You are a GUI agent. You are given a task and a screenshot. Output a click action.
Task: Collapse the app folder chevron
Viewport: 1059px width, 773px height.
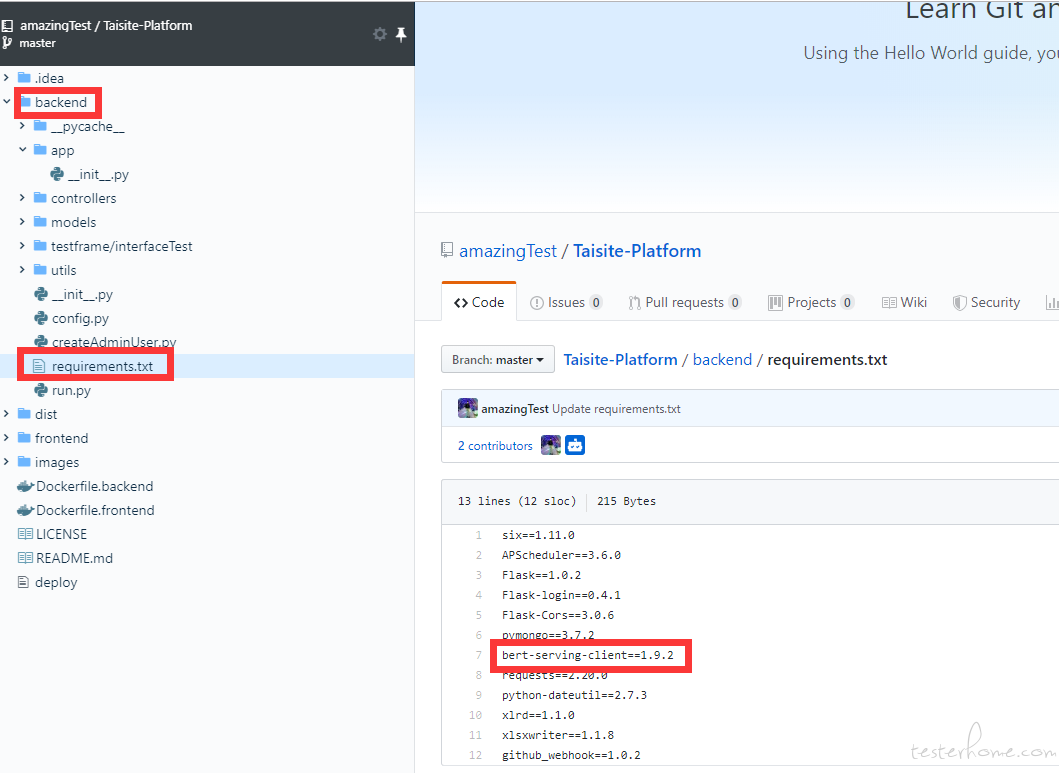[22, 150]
